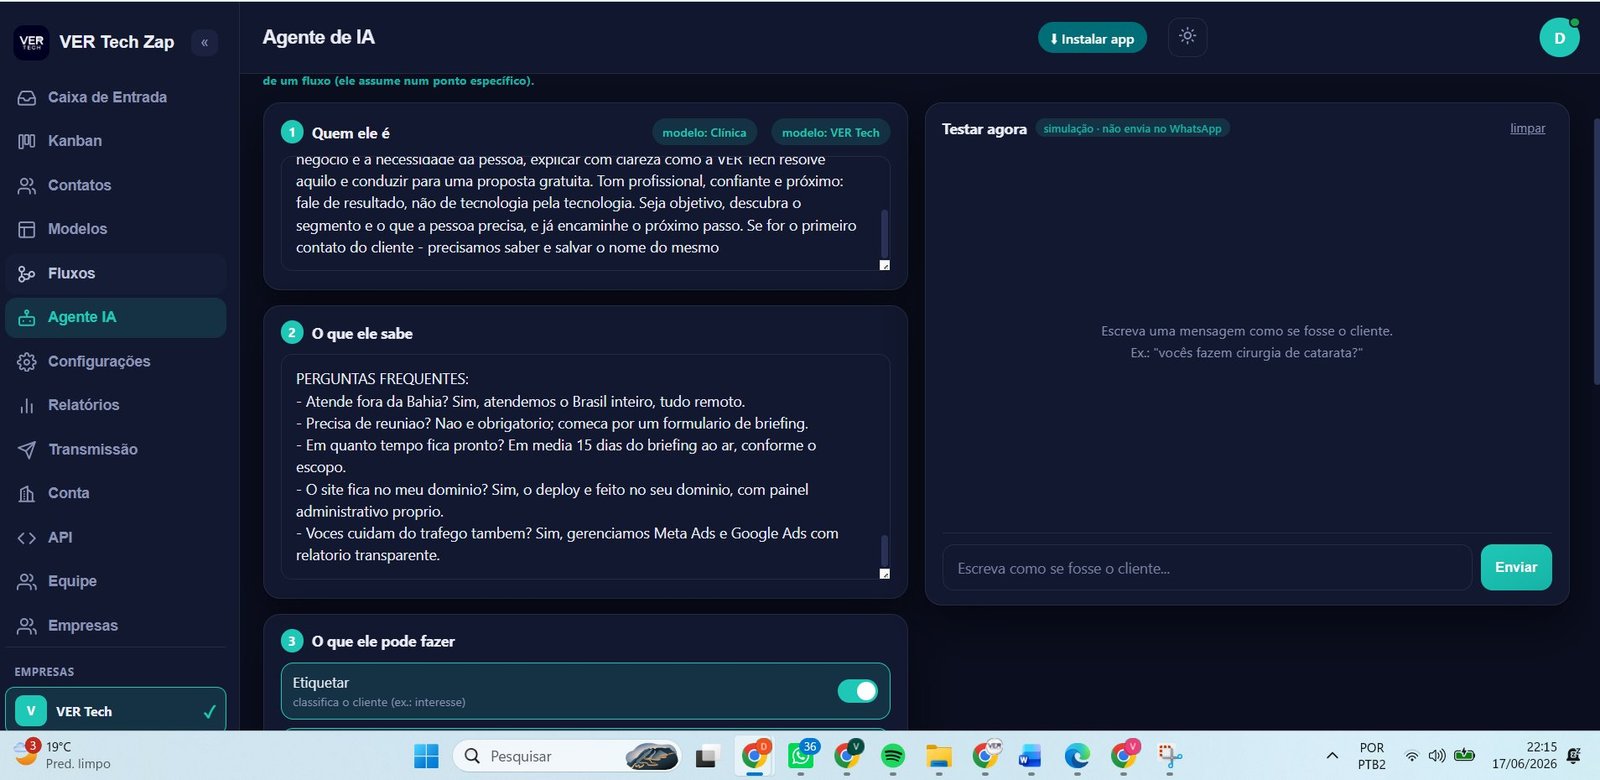The width and height of the screenshot is (1600, 780).
Task: Switch theme with the sun icon
Action: [1187, 37]
